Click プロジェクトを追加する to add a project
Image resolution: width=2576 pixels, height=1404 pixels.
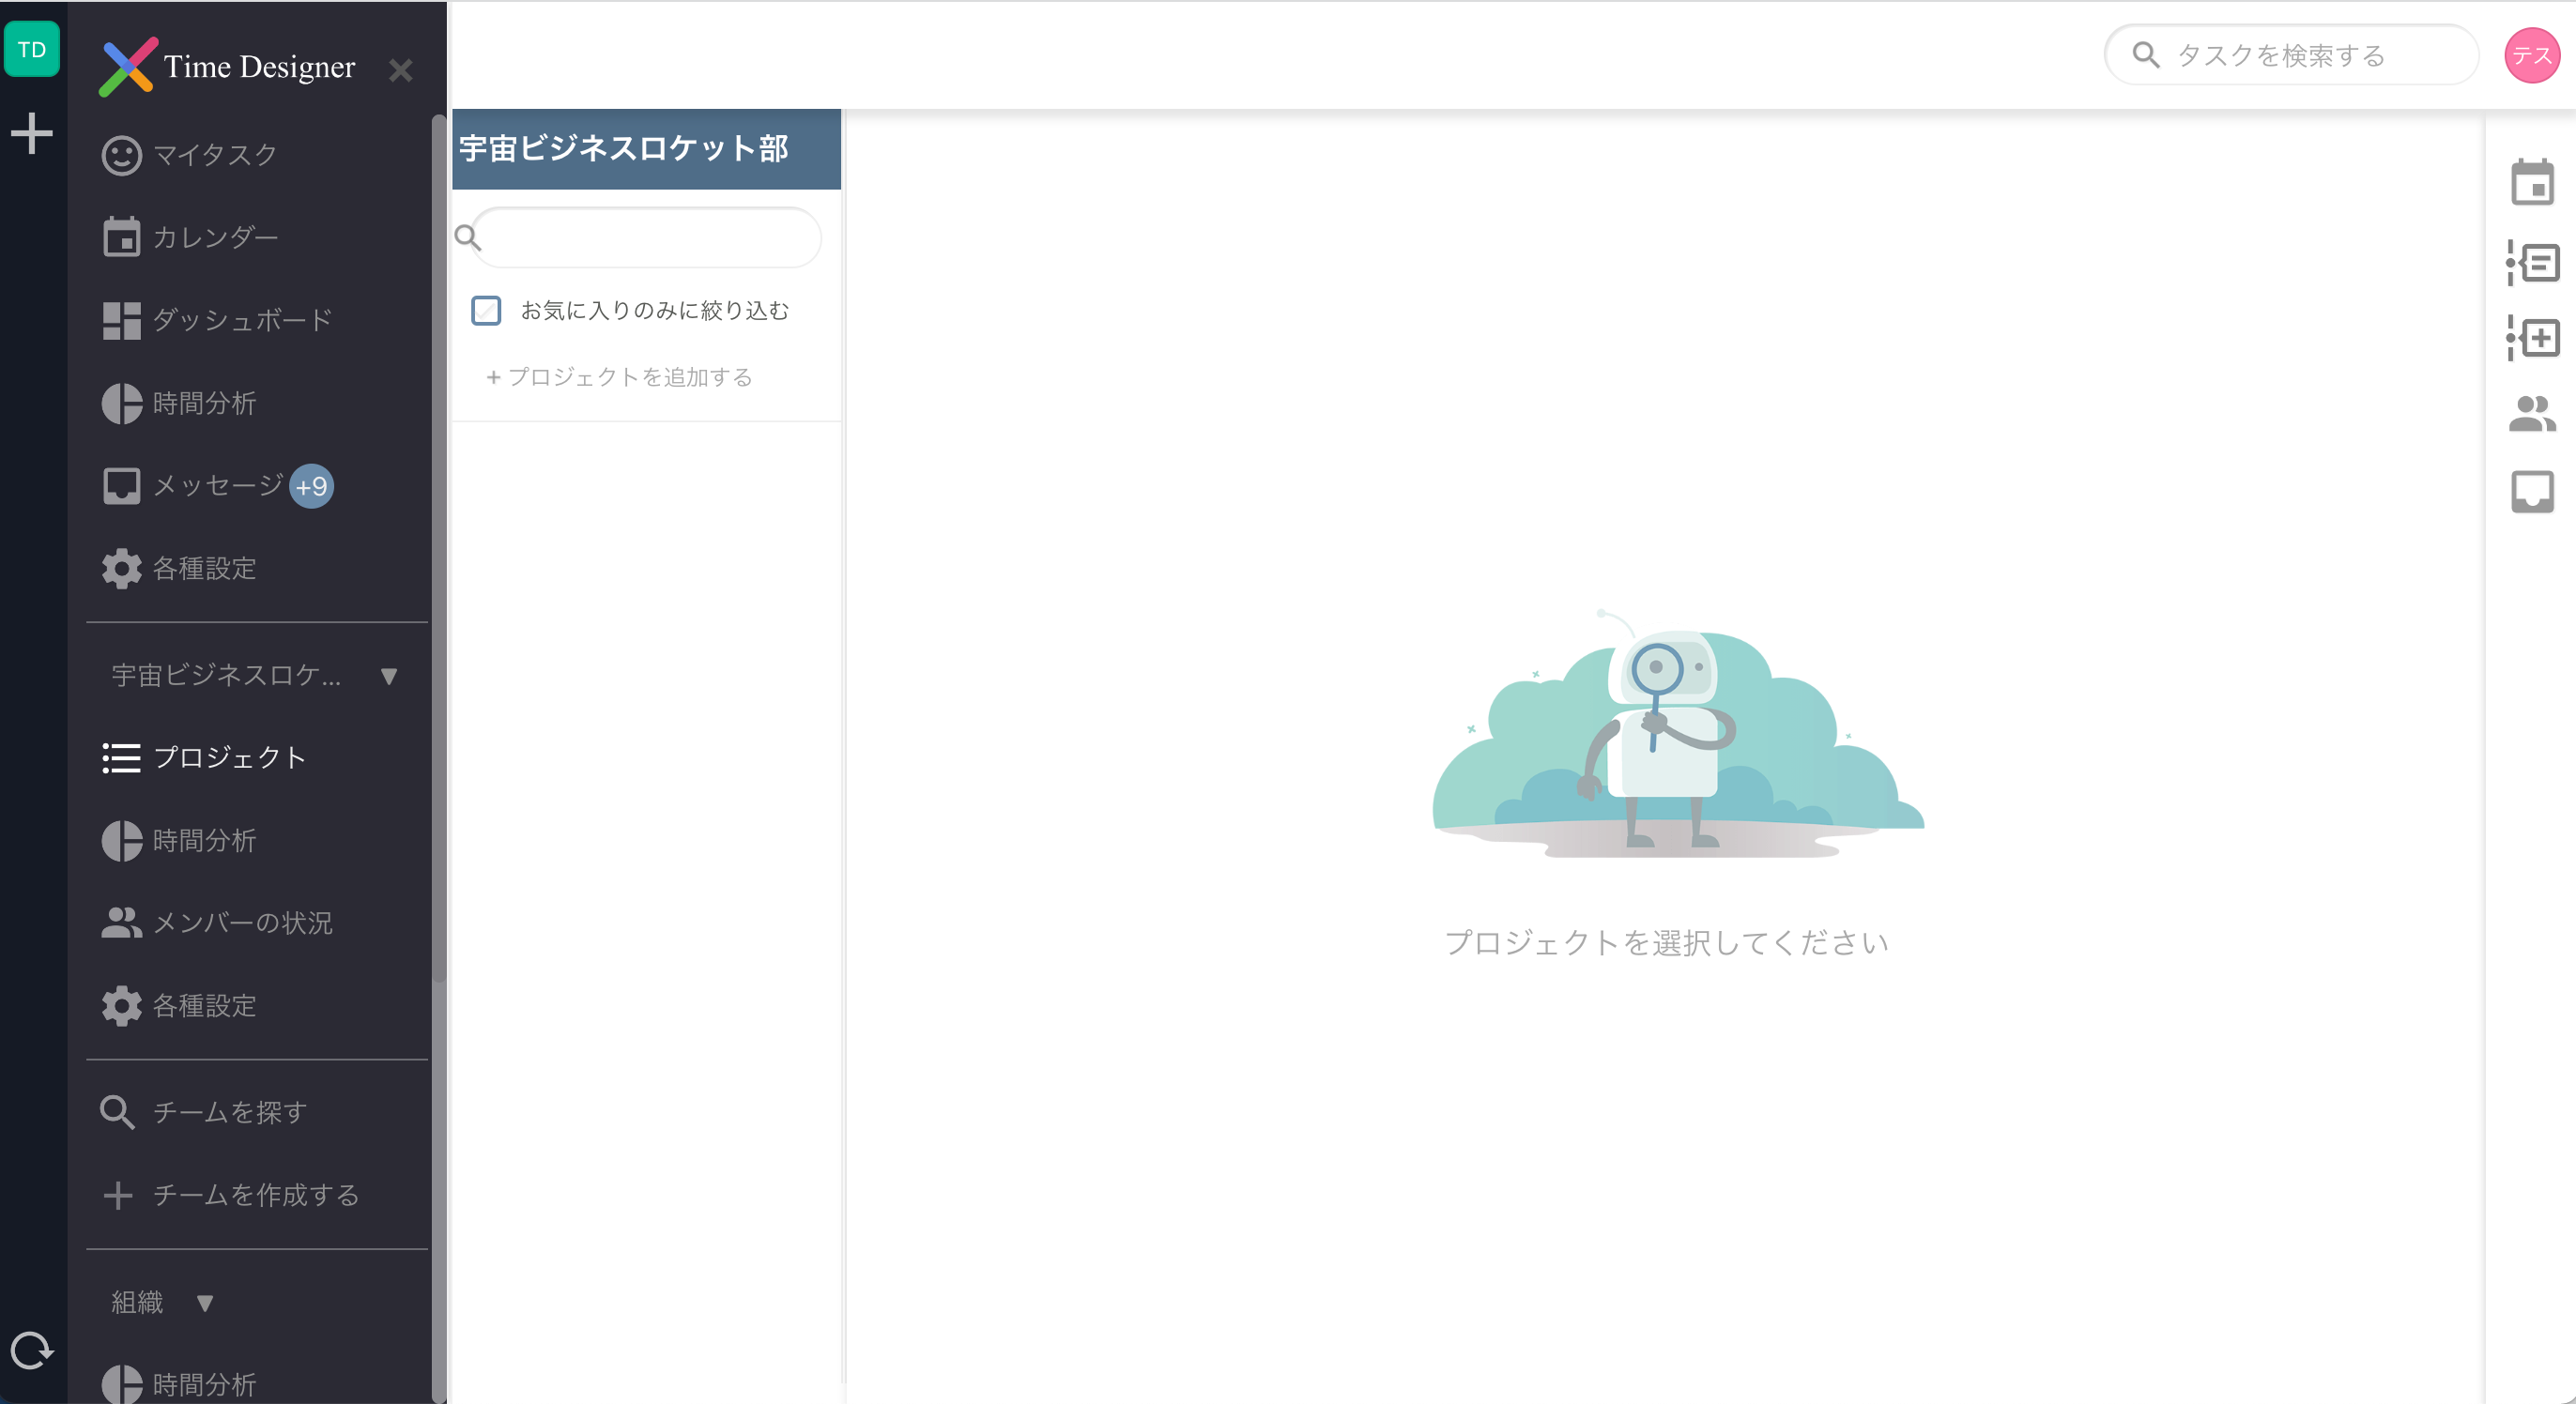coord(620,377)
